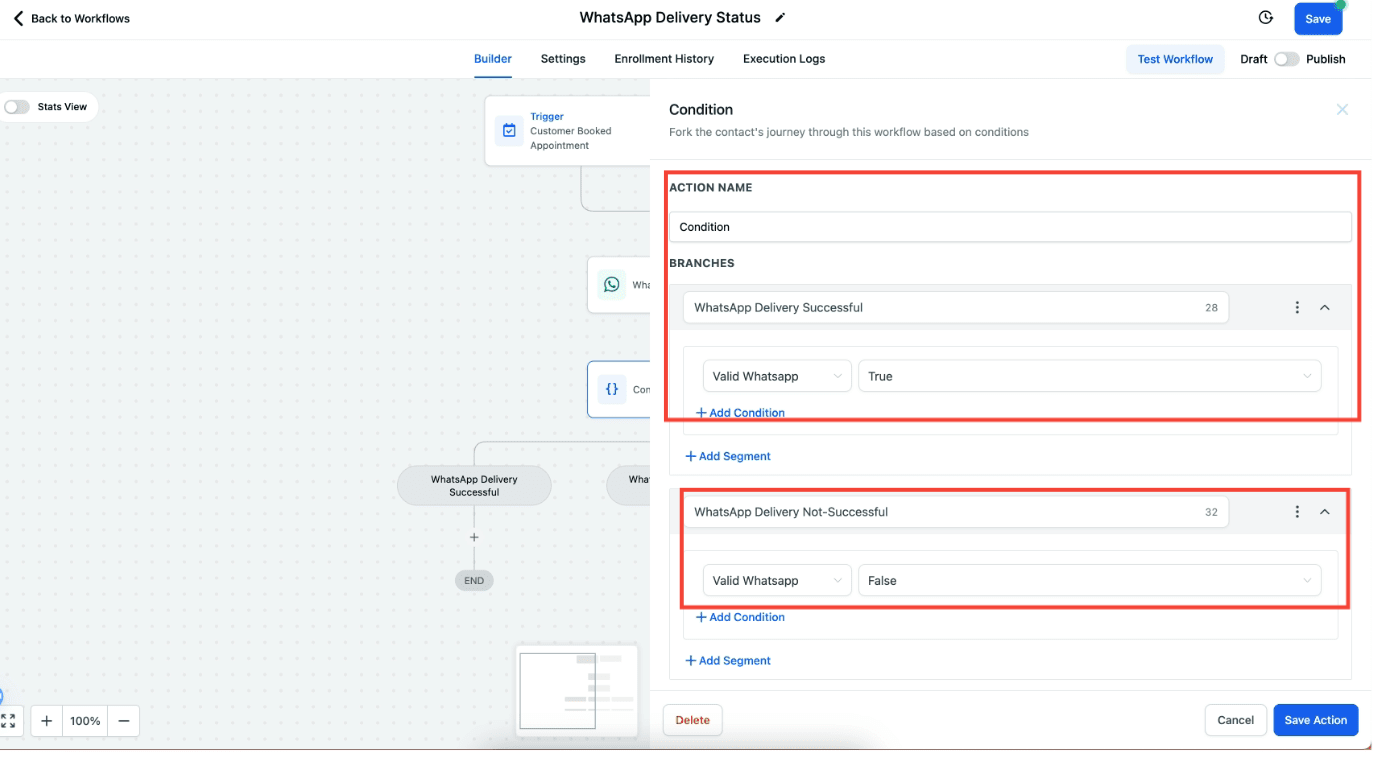Select Customer Booked Appointment trigger node
Image resolution: width=1388 pixels, height=760 pixels.
point(568,131)
